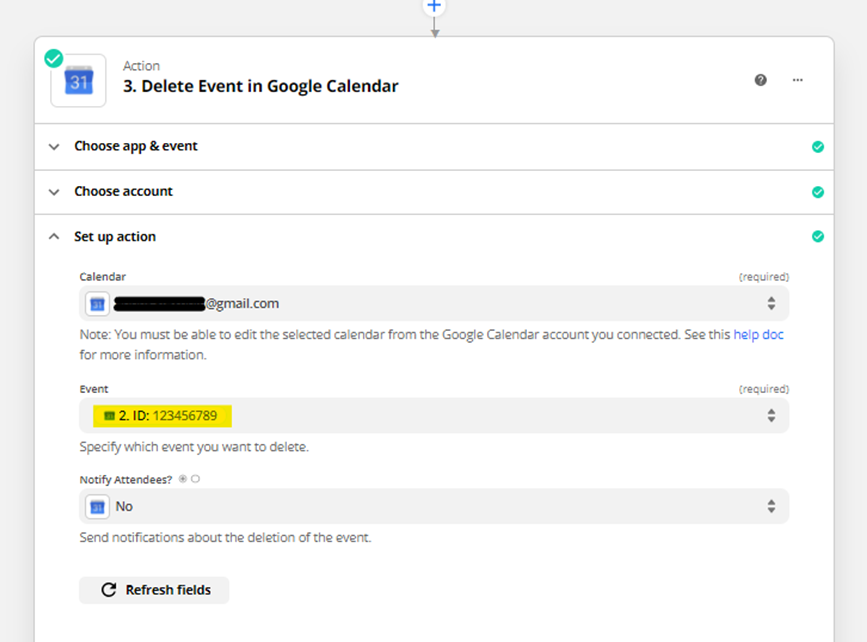This screenshot has height=642, width=867.
Task: Click green check badge on the step app icon
Action: coord(54,58)
